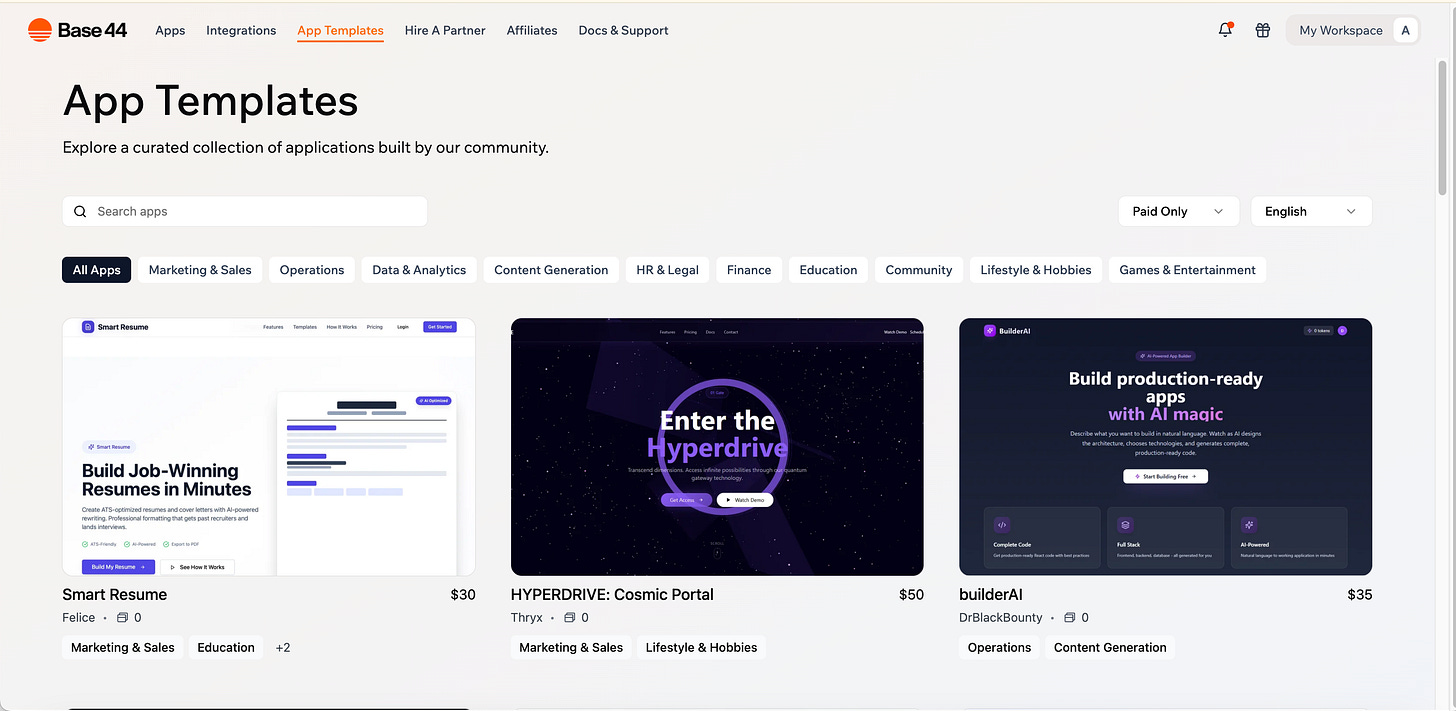
Task: Click the clone count icon under builderAI
Action: coord(1069,618)
